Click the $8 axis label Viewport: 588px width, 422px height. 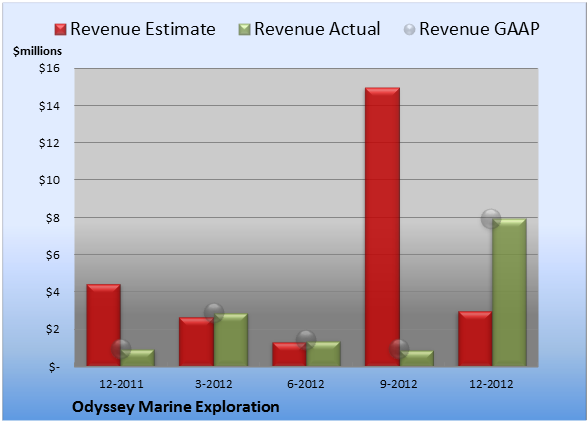pos(53,218)
